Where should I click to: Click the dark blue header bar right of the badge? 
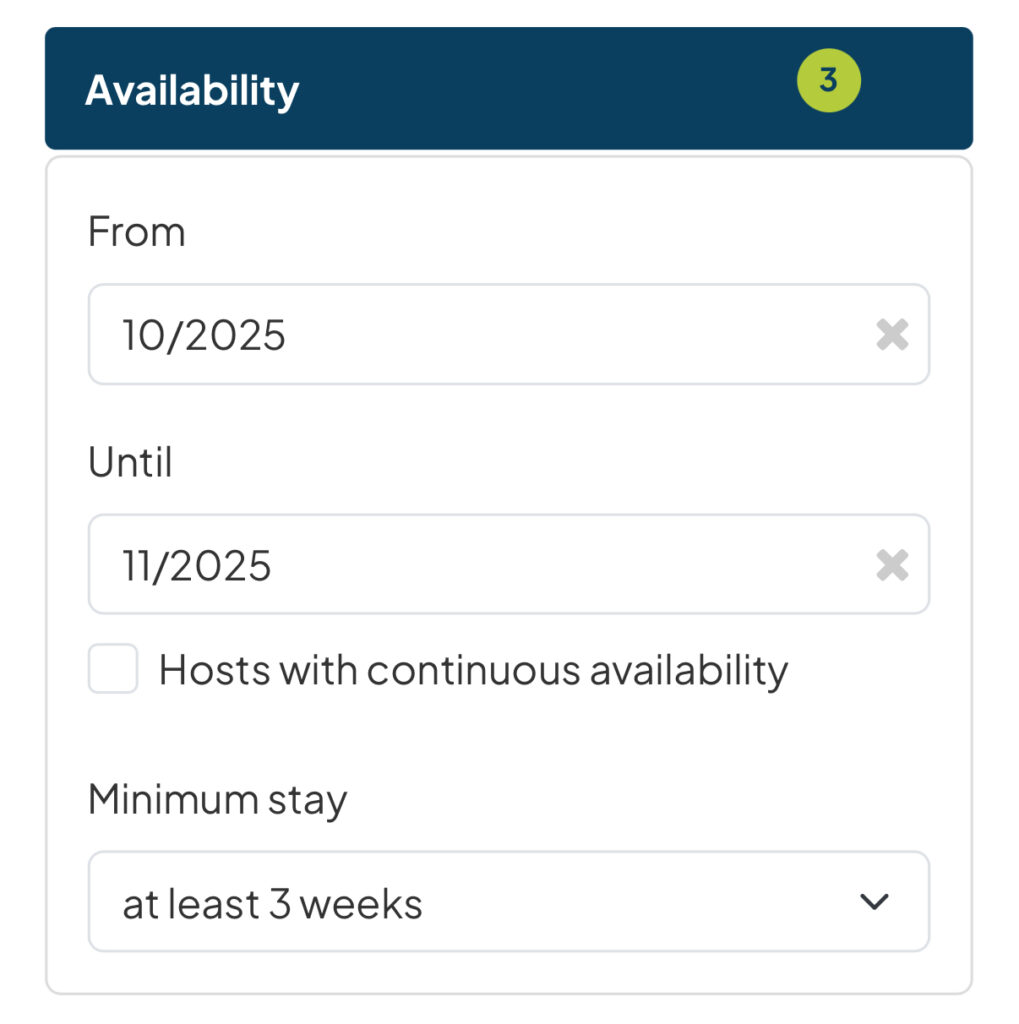(x=915, y=88)
